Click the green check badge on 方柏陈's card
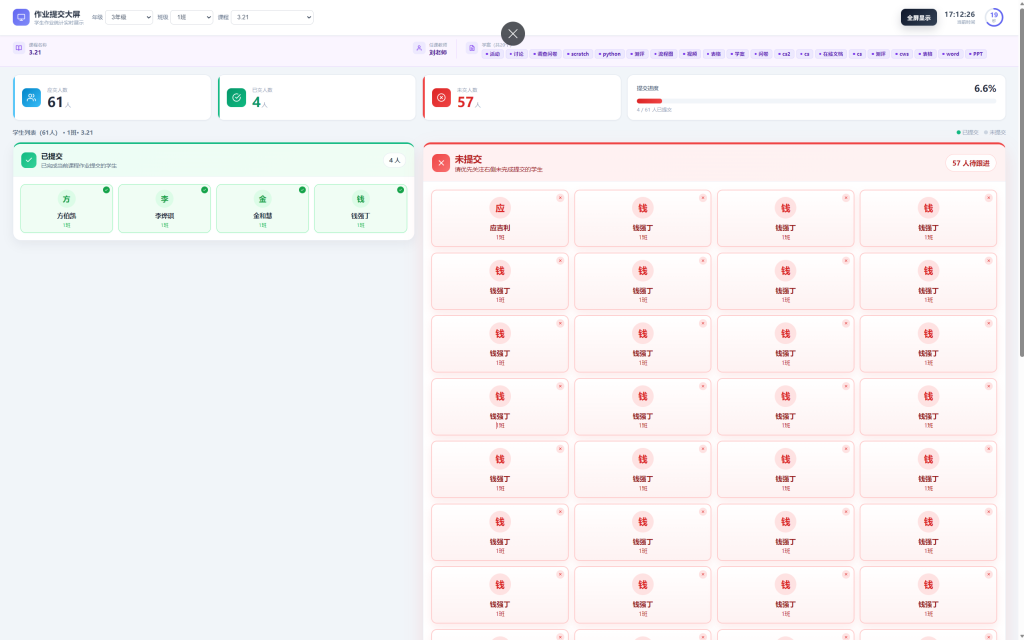Image resolution: width=1024 pixels, height=640 pixels. coord(106,190)
